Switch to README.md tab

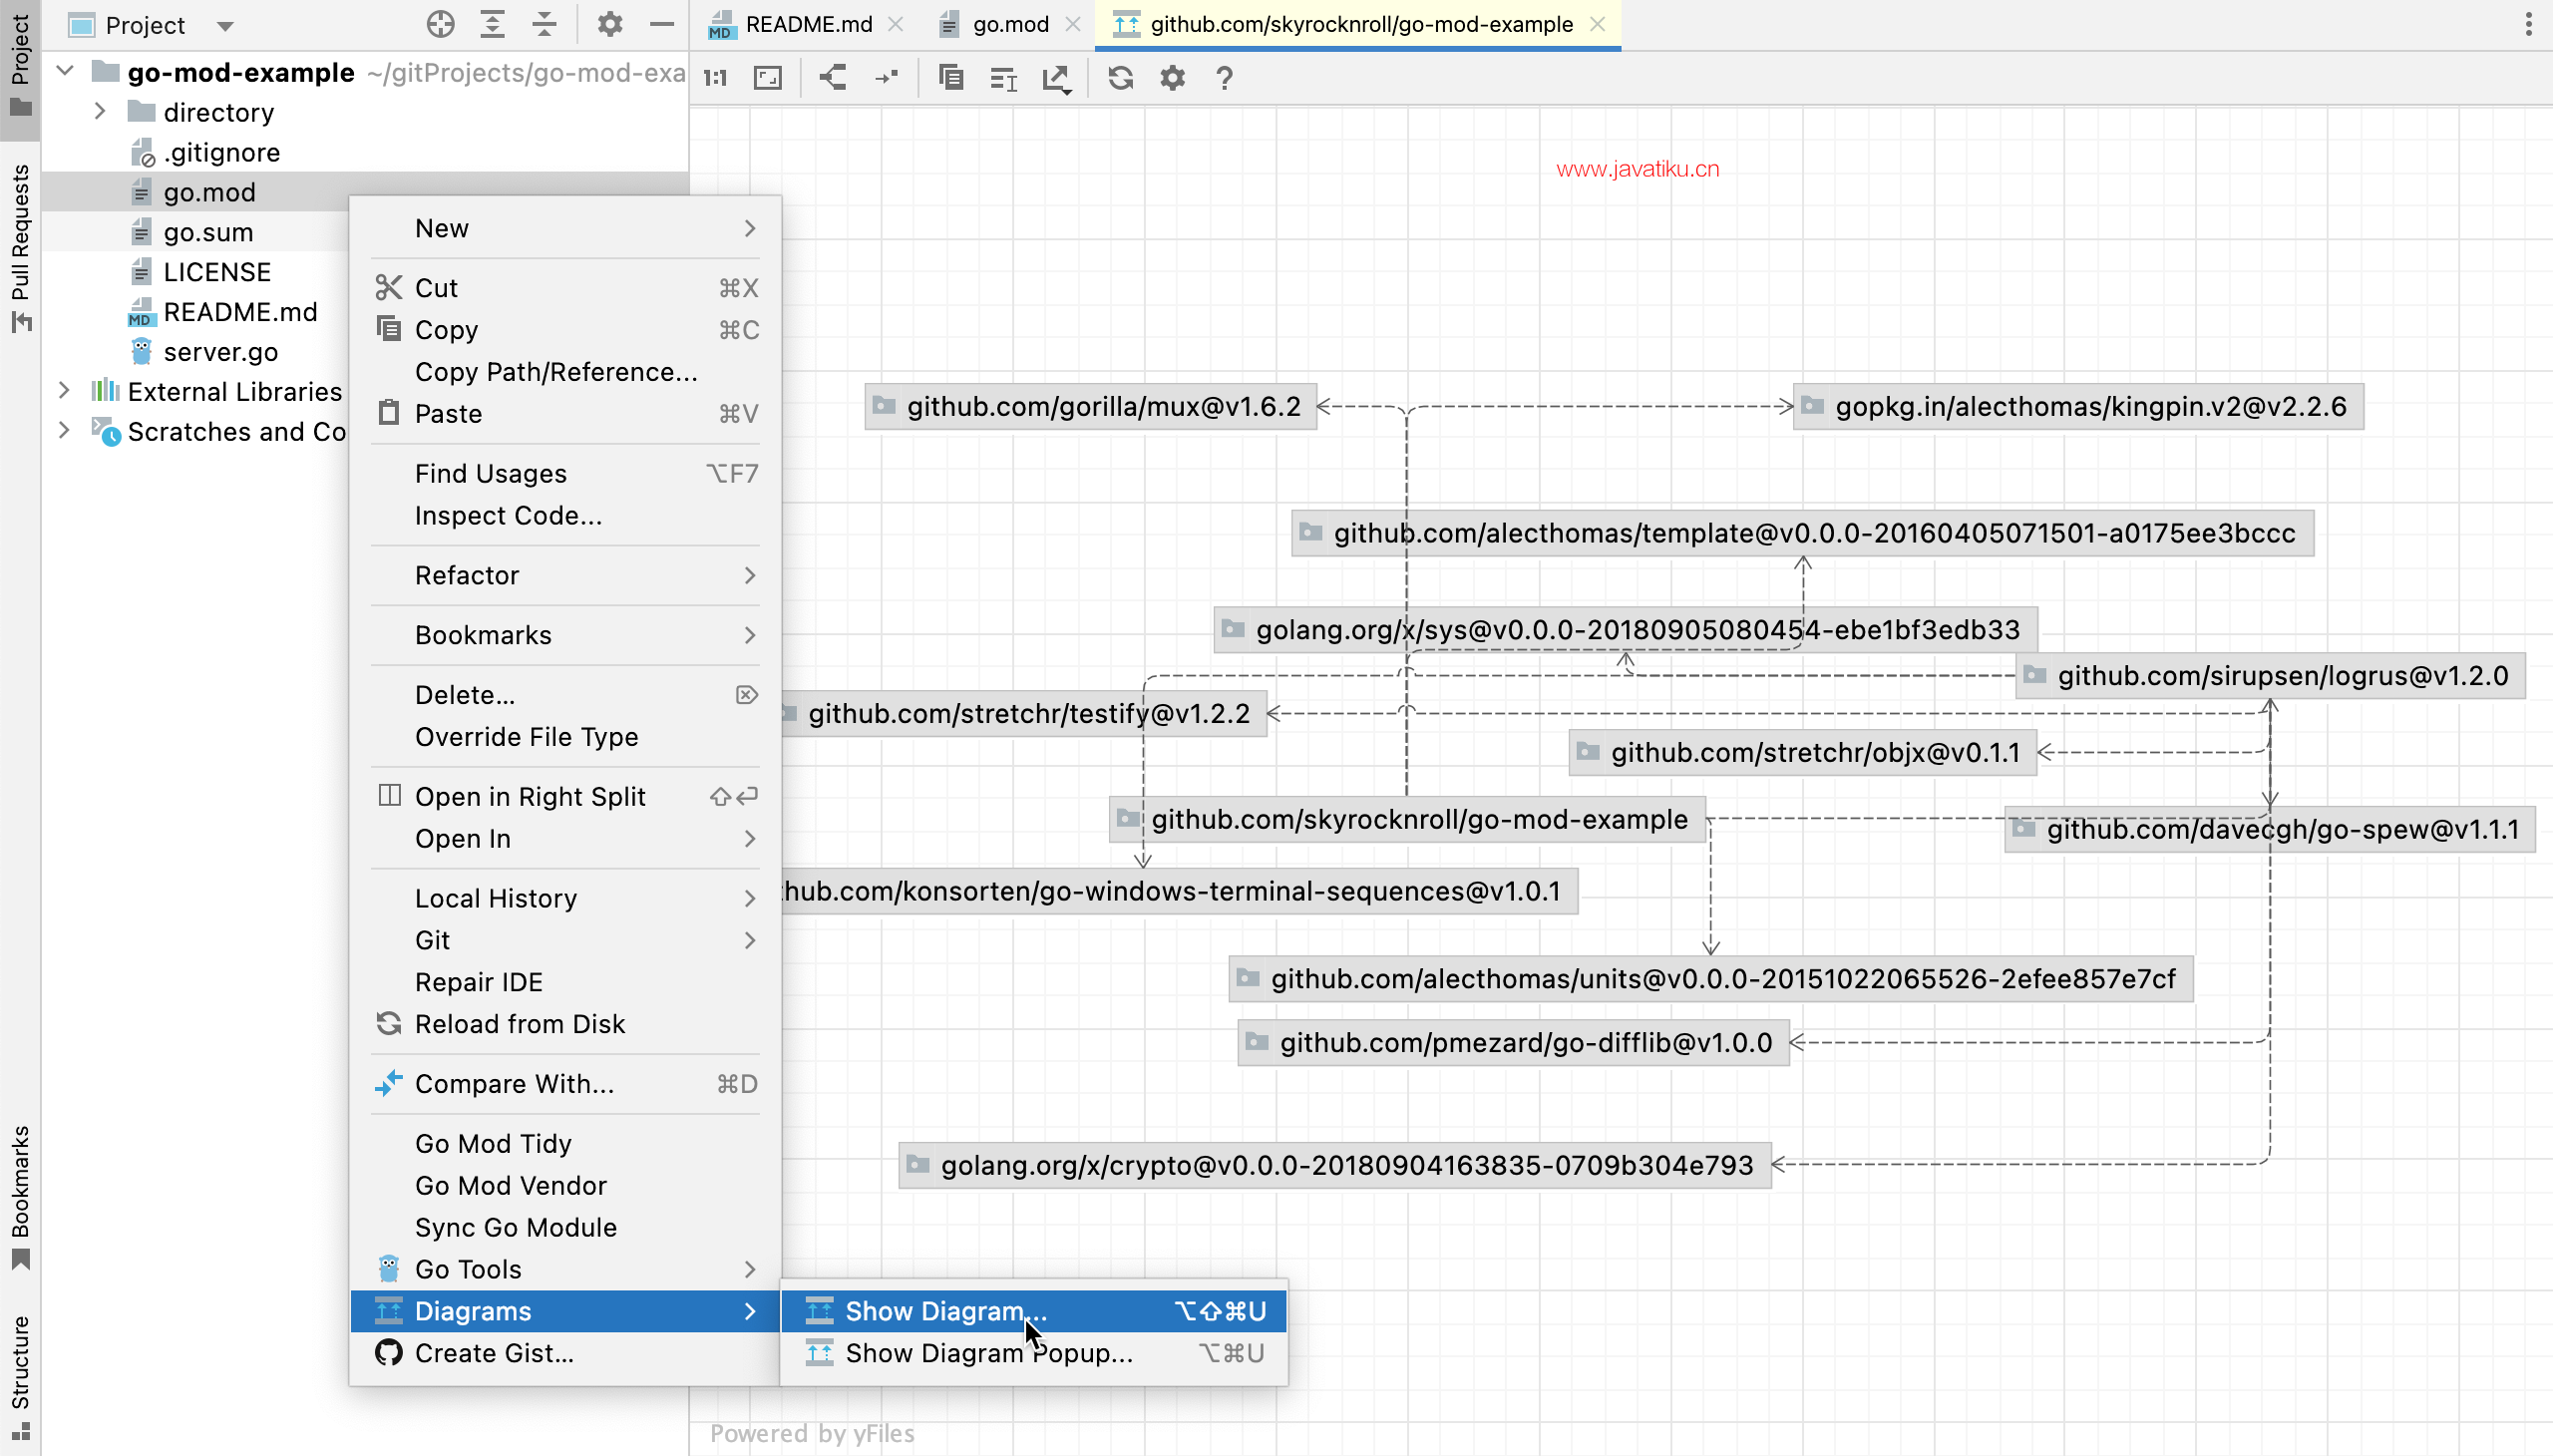(808, 24)
